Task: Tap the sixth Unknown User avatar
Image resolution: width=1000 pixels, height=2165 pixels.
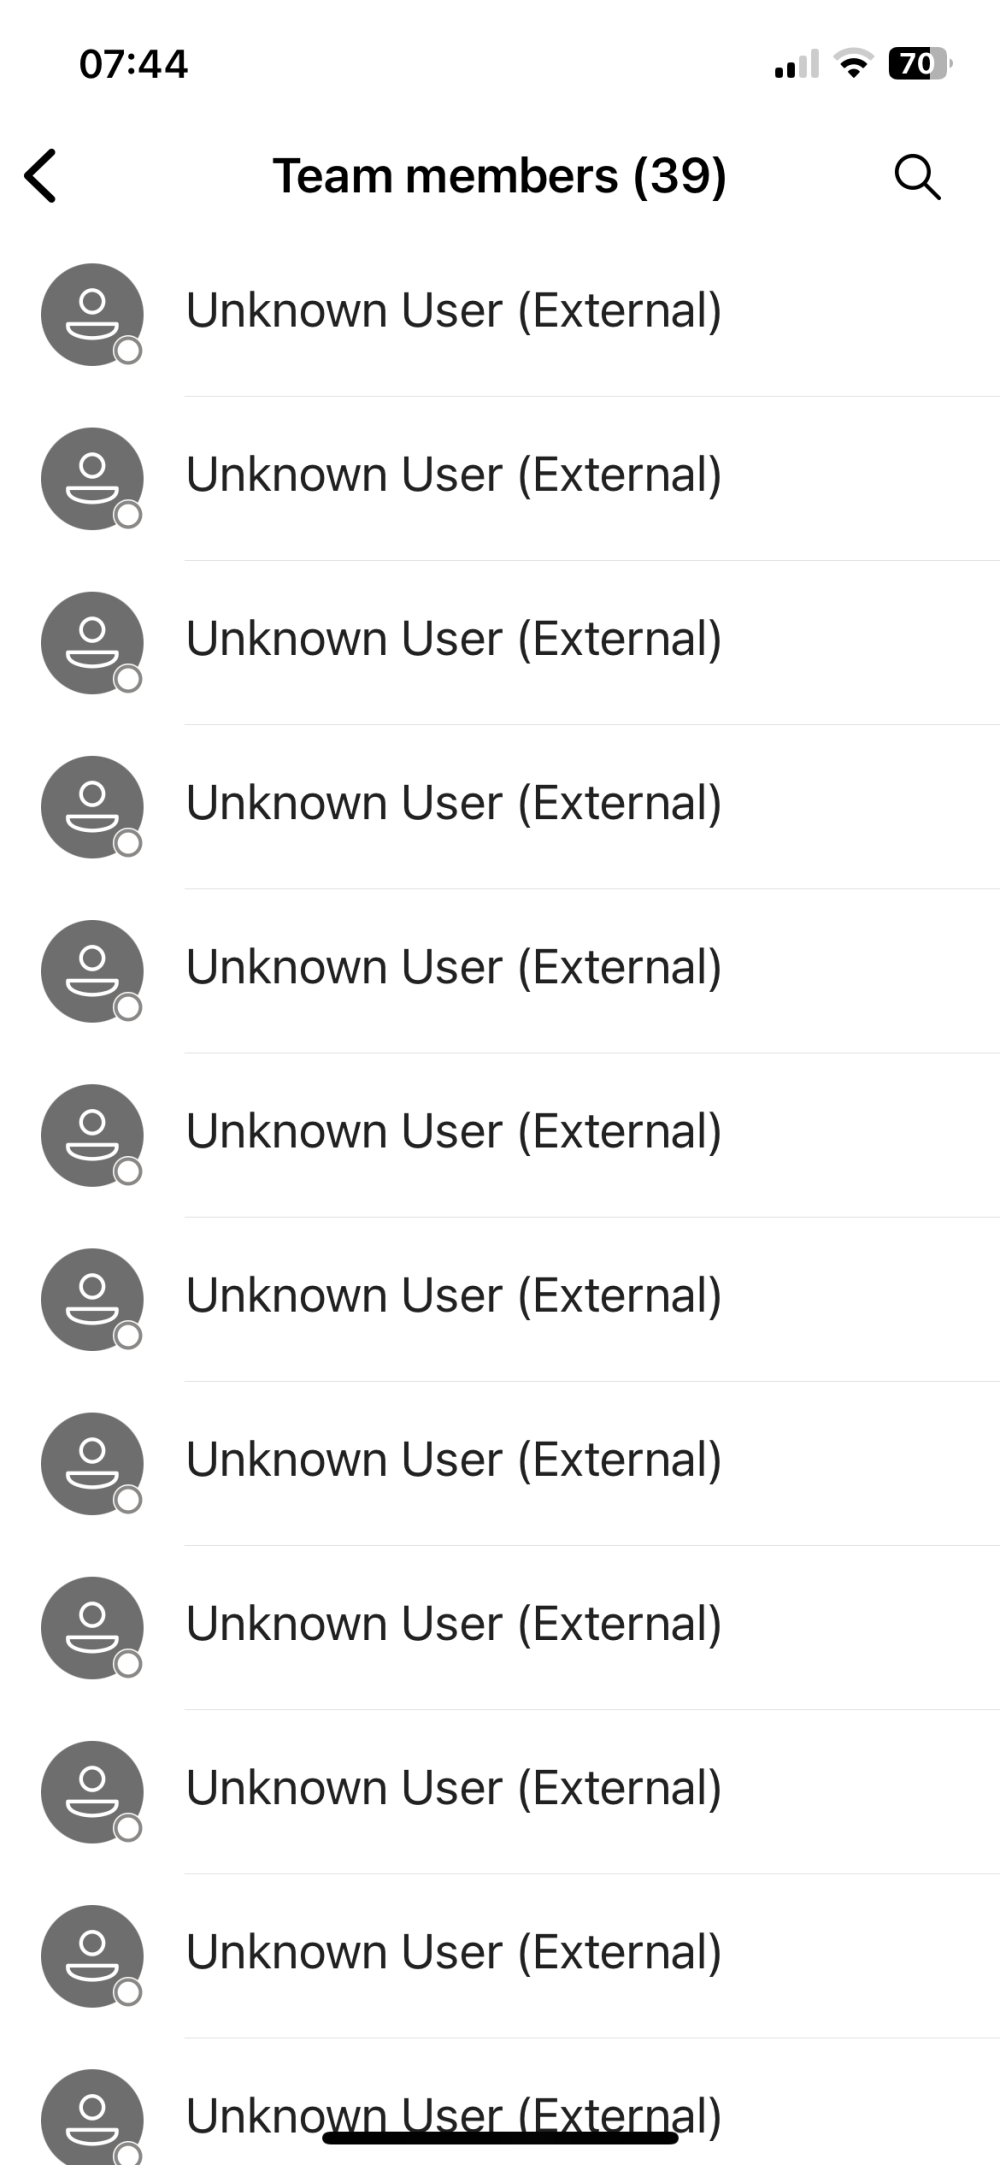Action: pos(92,1134)
